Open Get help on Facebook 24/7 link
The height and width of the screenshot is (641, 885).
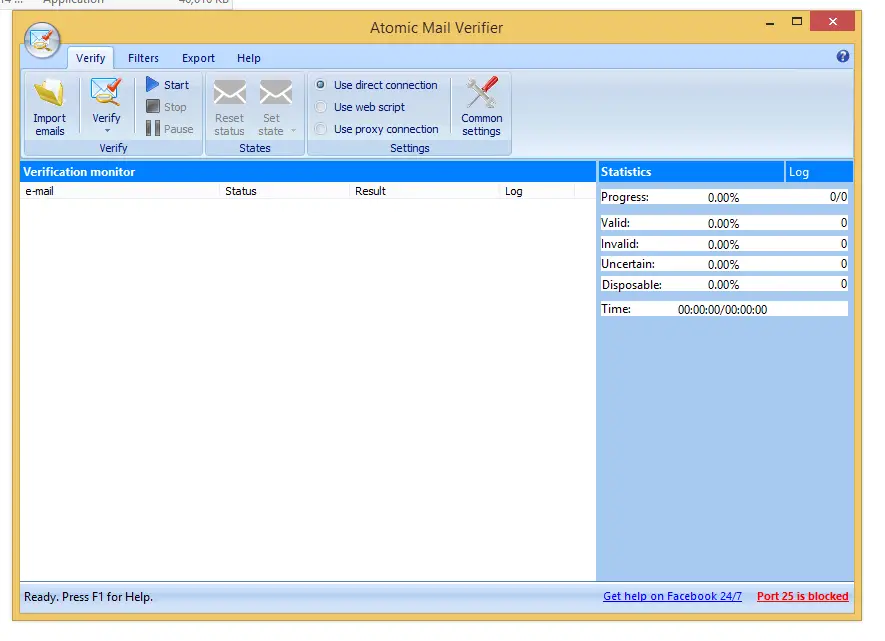(x=672, y=596)
